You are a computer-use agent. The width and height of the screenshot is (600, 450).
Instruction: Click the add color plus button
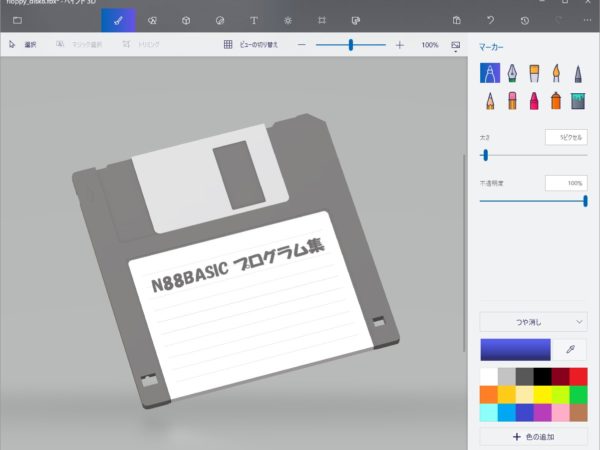(x=533, y=437)
